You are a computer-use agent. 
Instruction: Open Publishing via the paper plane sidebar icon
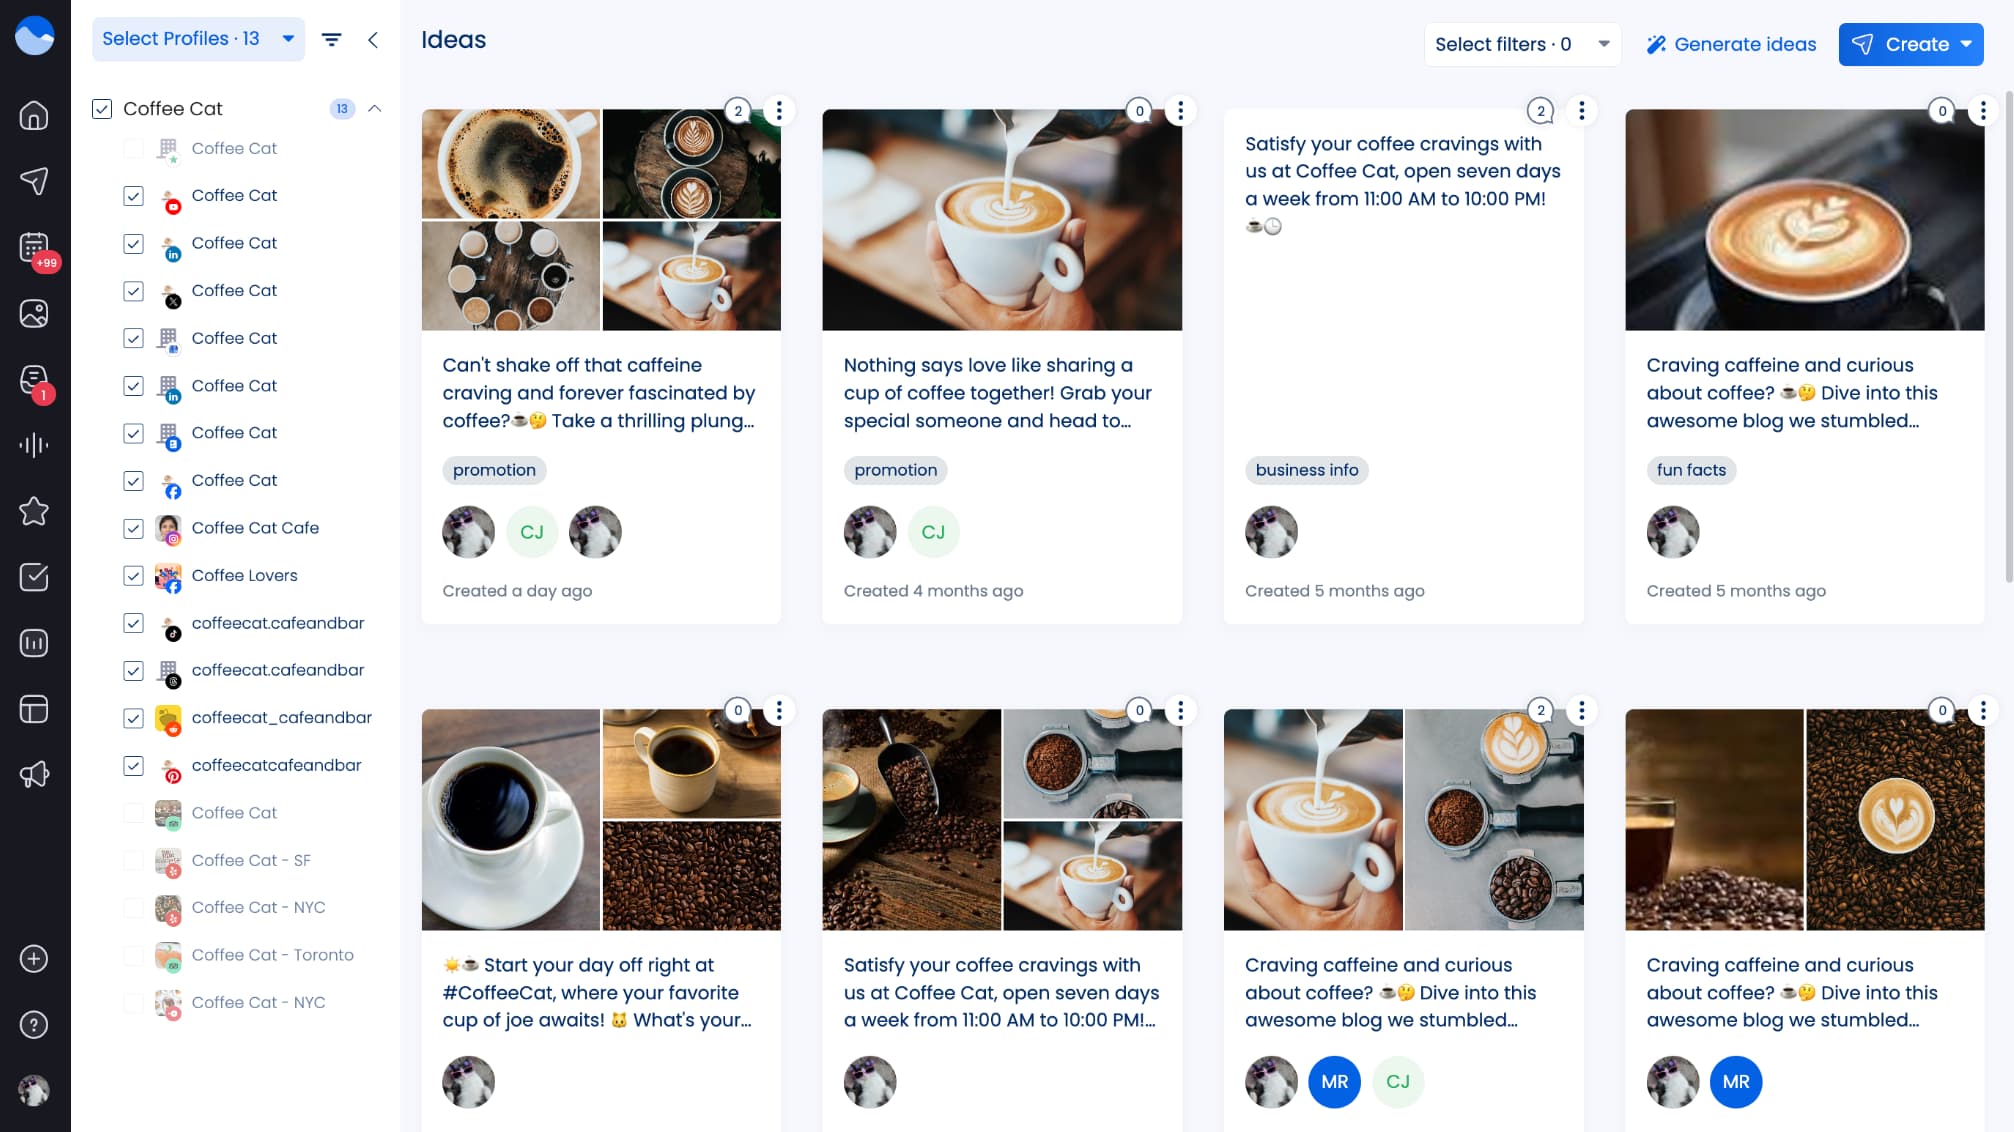pos(34,181)
